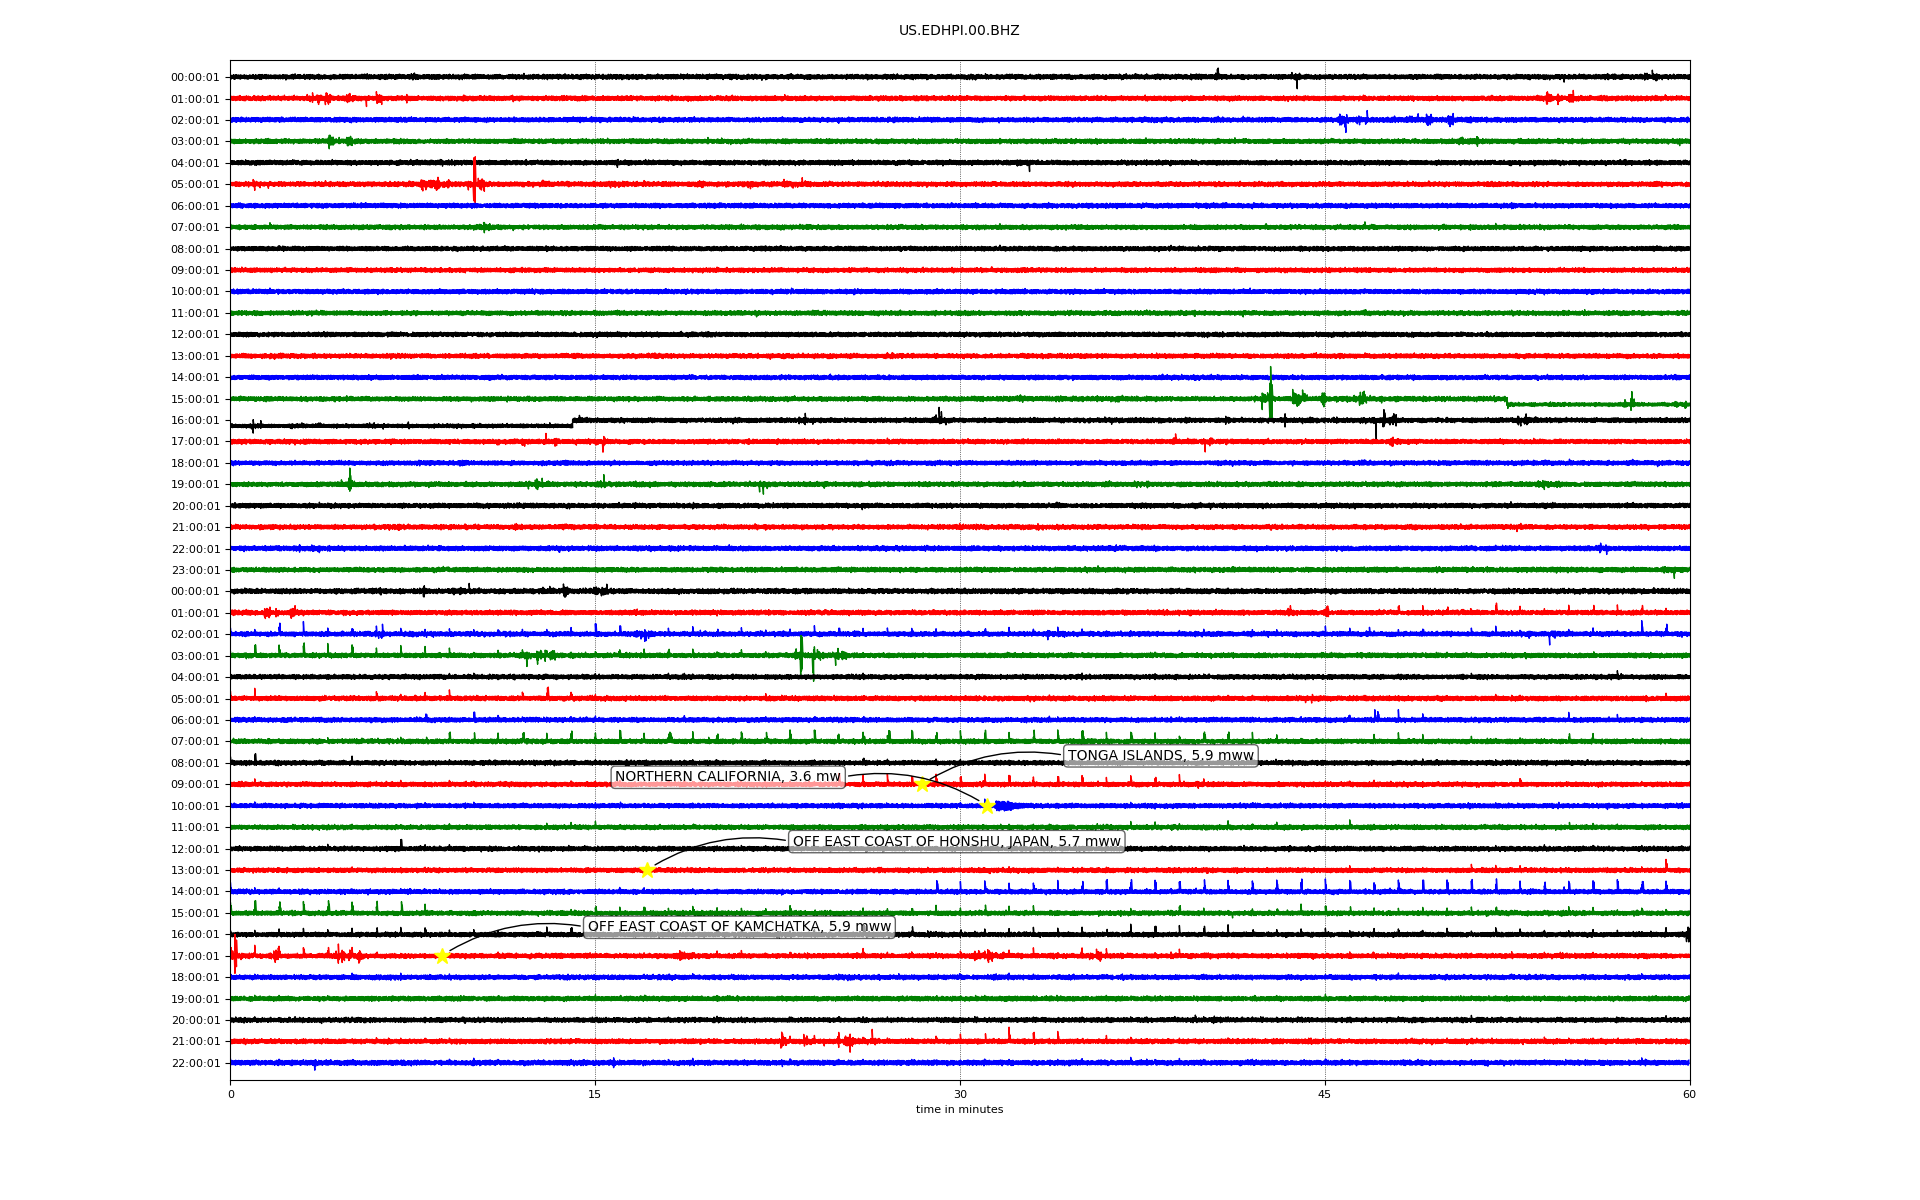Viewport: 1920px width, 1200px height.
Task: Click the 45 tick on the time axis
Action: coord(1325,1094)
